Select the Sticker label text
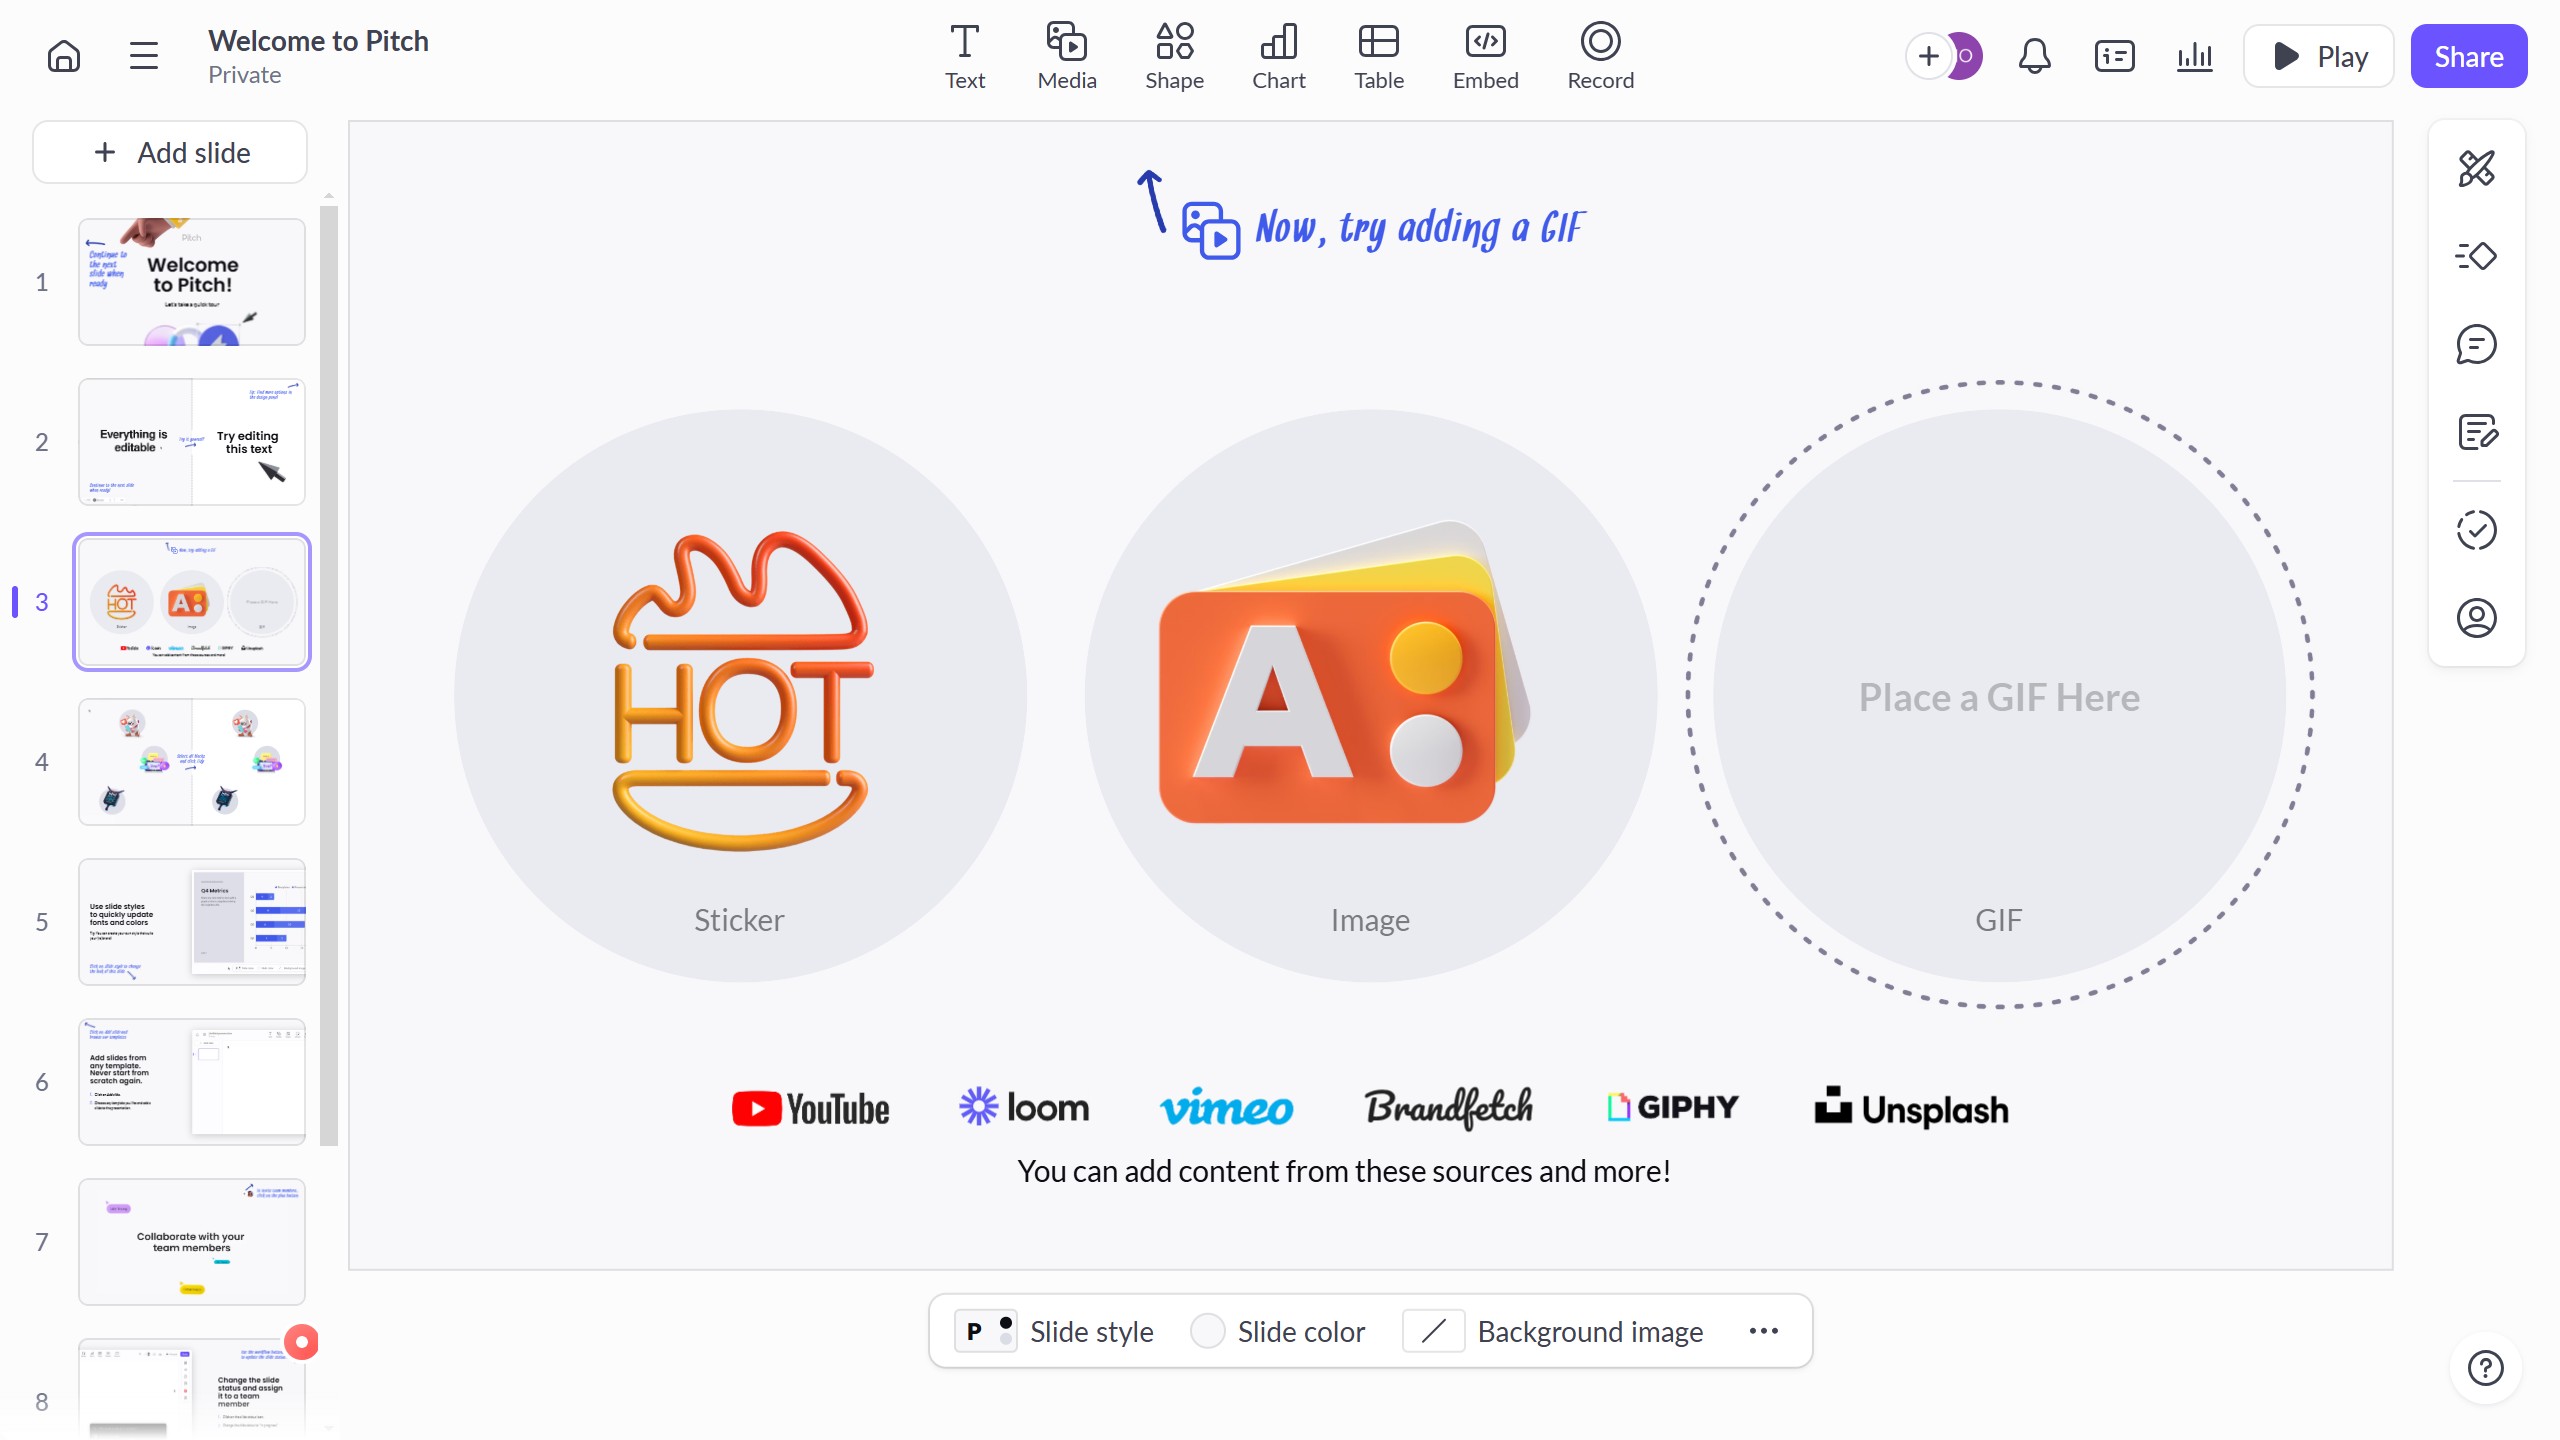The height and width of the screenshot is (1440, 2560). [x=739, y=920]
